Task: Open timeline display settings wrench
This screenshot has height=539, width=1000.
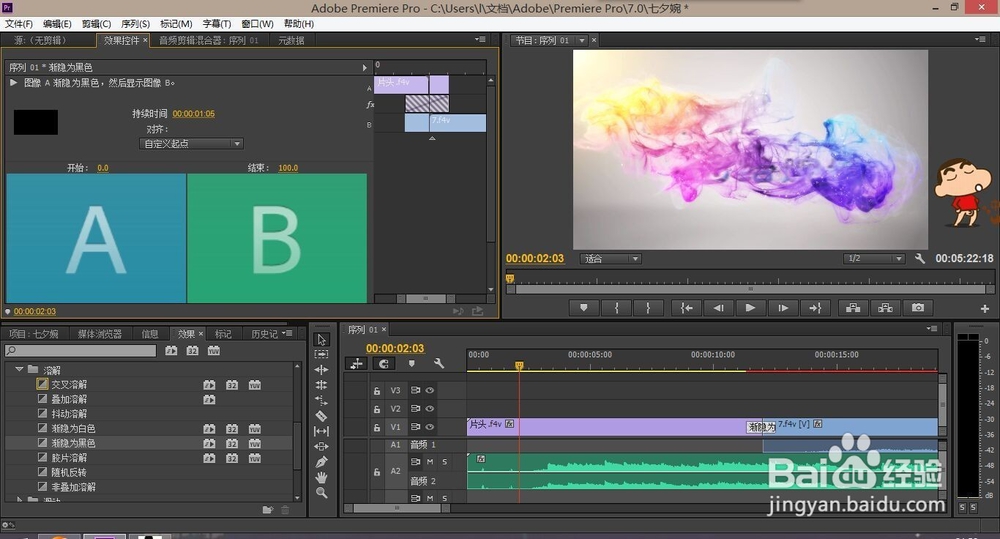Action: click(439, 363)
